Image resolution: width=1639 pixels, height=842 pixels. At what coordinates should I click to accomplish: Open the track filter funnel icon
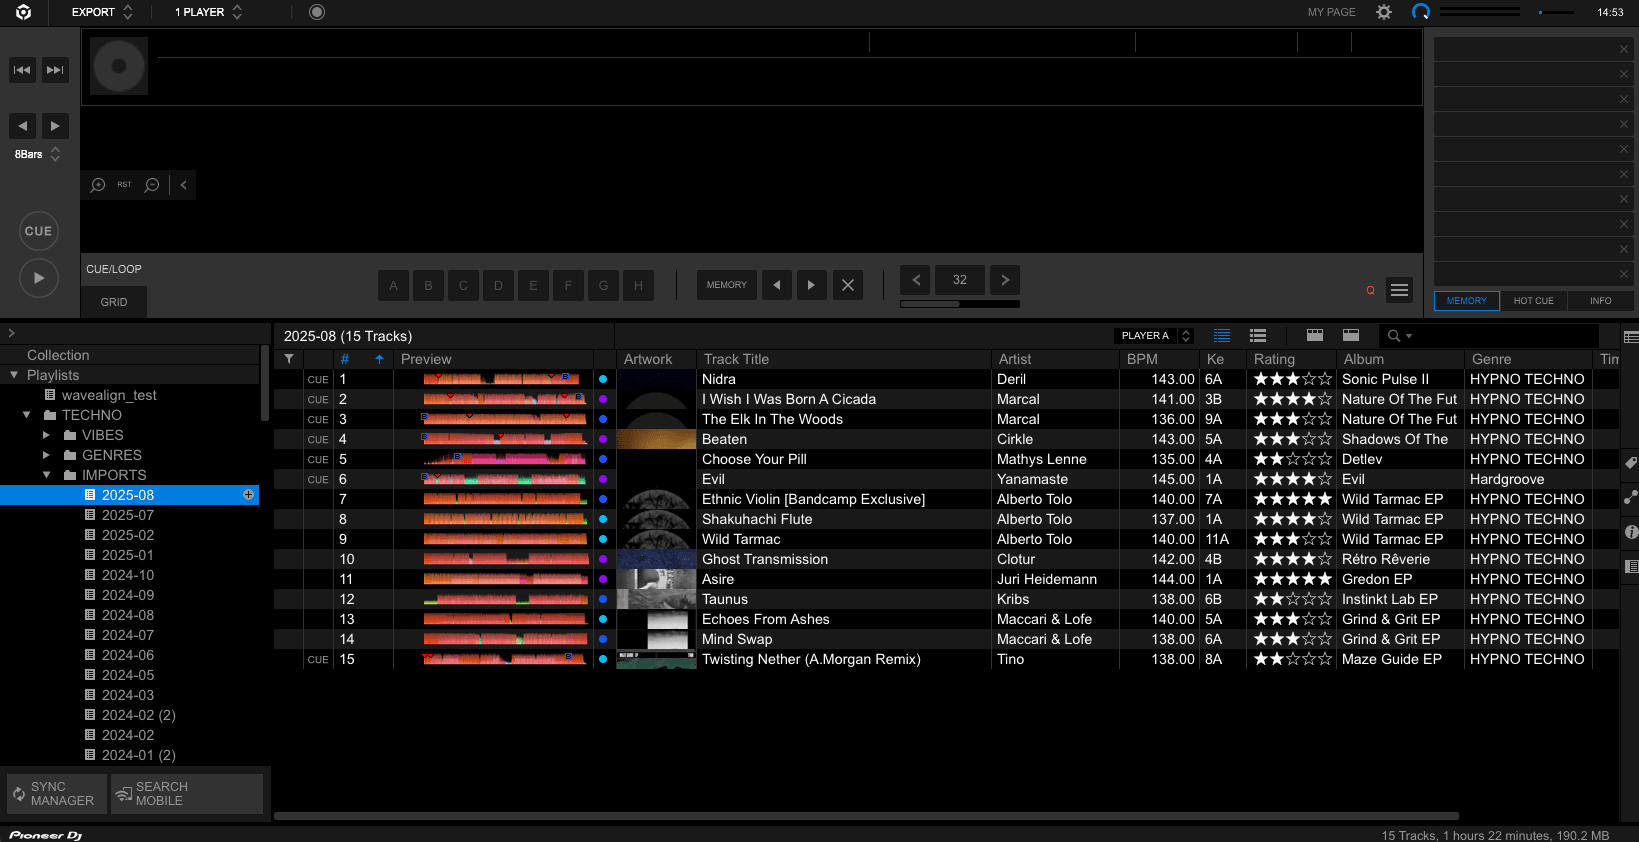(289, 359)
